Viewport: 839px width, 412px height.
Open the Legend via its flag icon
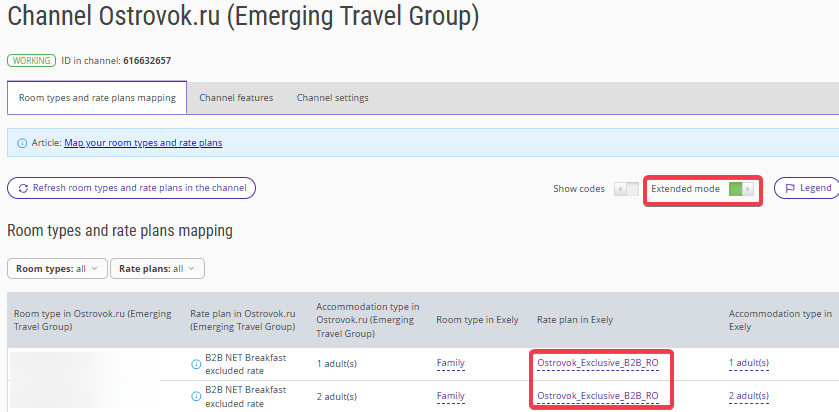coord(790,188)
